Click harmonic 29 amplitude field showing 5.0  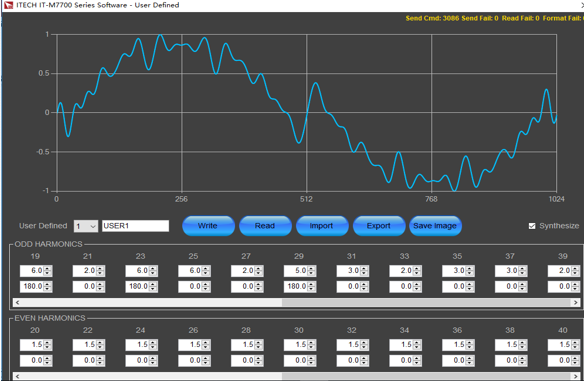point(296,271)
